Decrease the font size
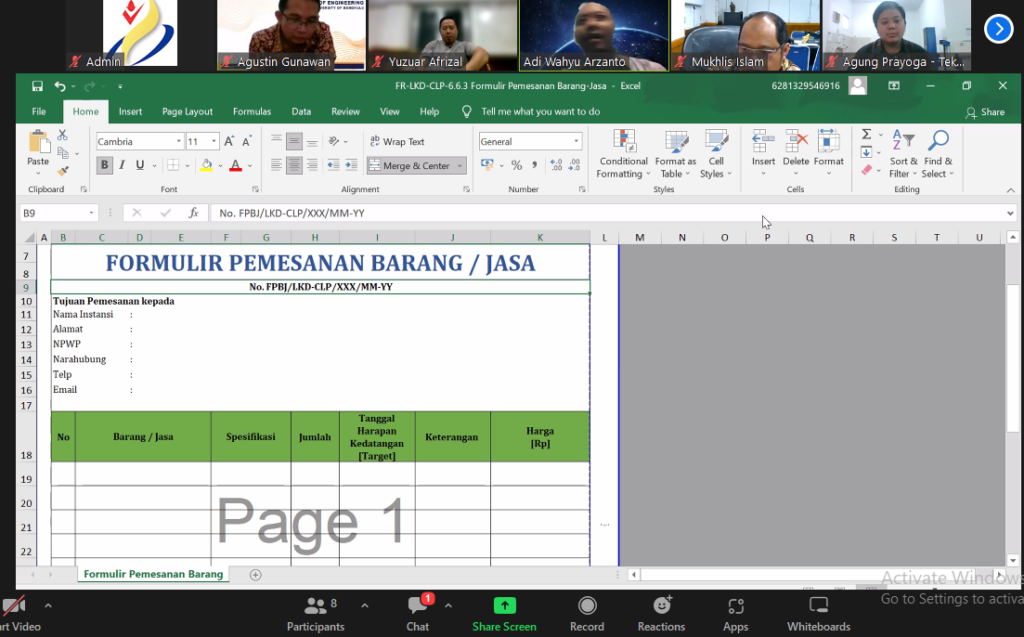1024x637 pixels. tap(247, 141)
